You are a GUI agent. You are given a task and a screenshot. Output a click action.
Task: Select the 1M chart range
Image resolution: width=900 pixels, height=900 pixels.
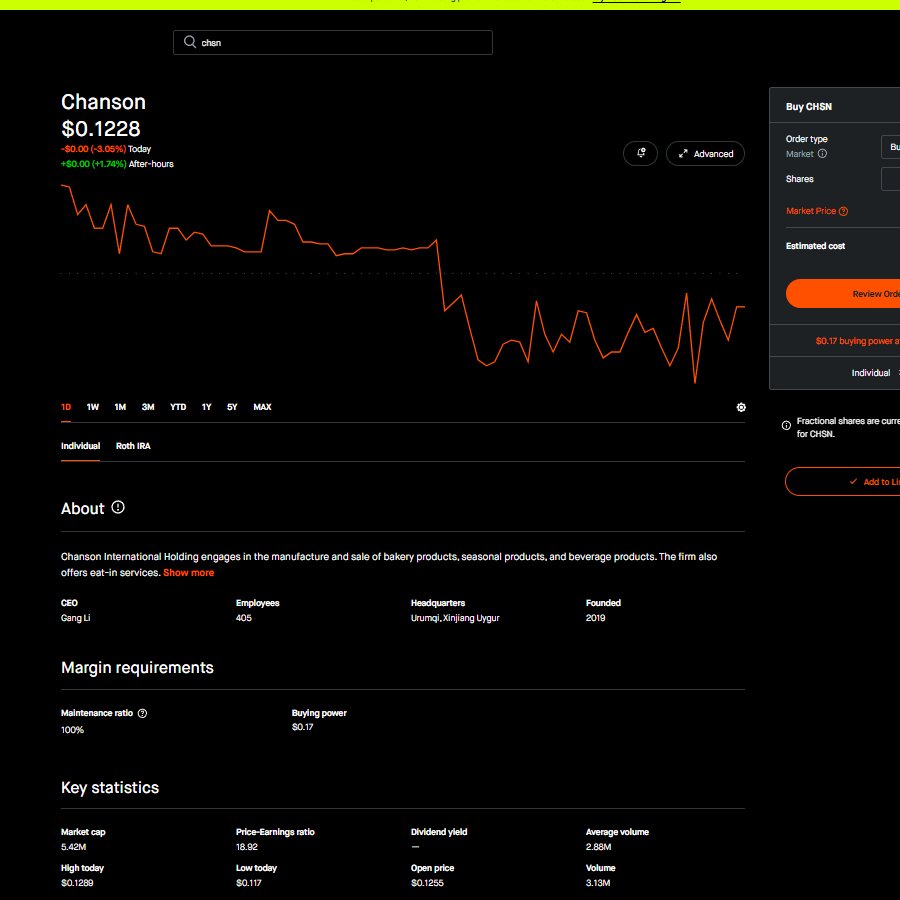click(120, 407)
